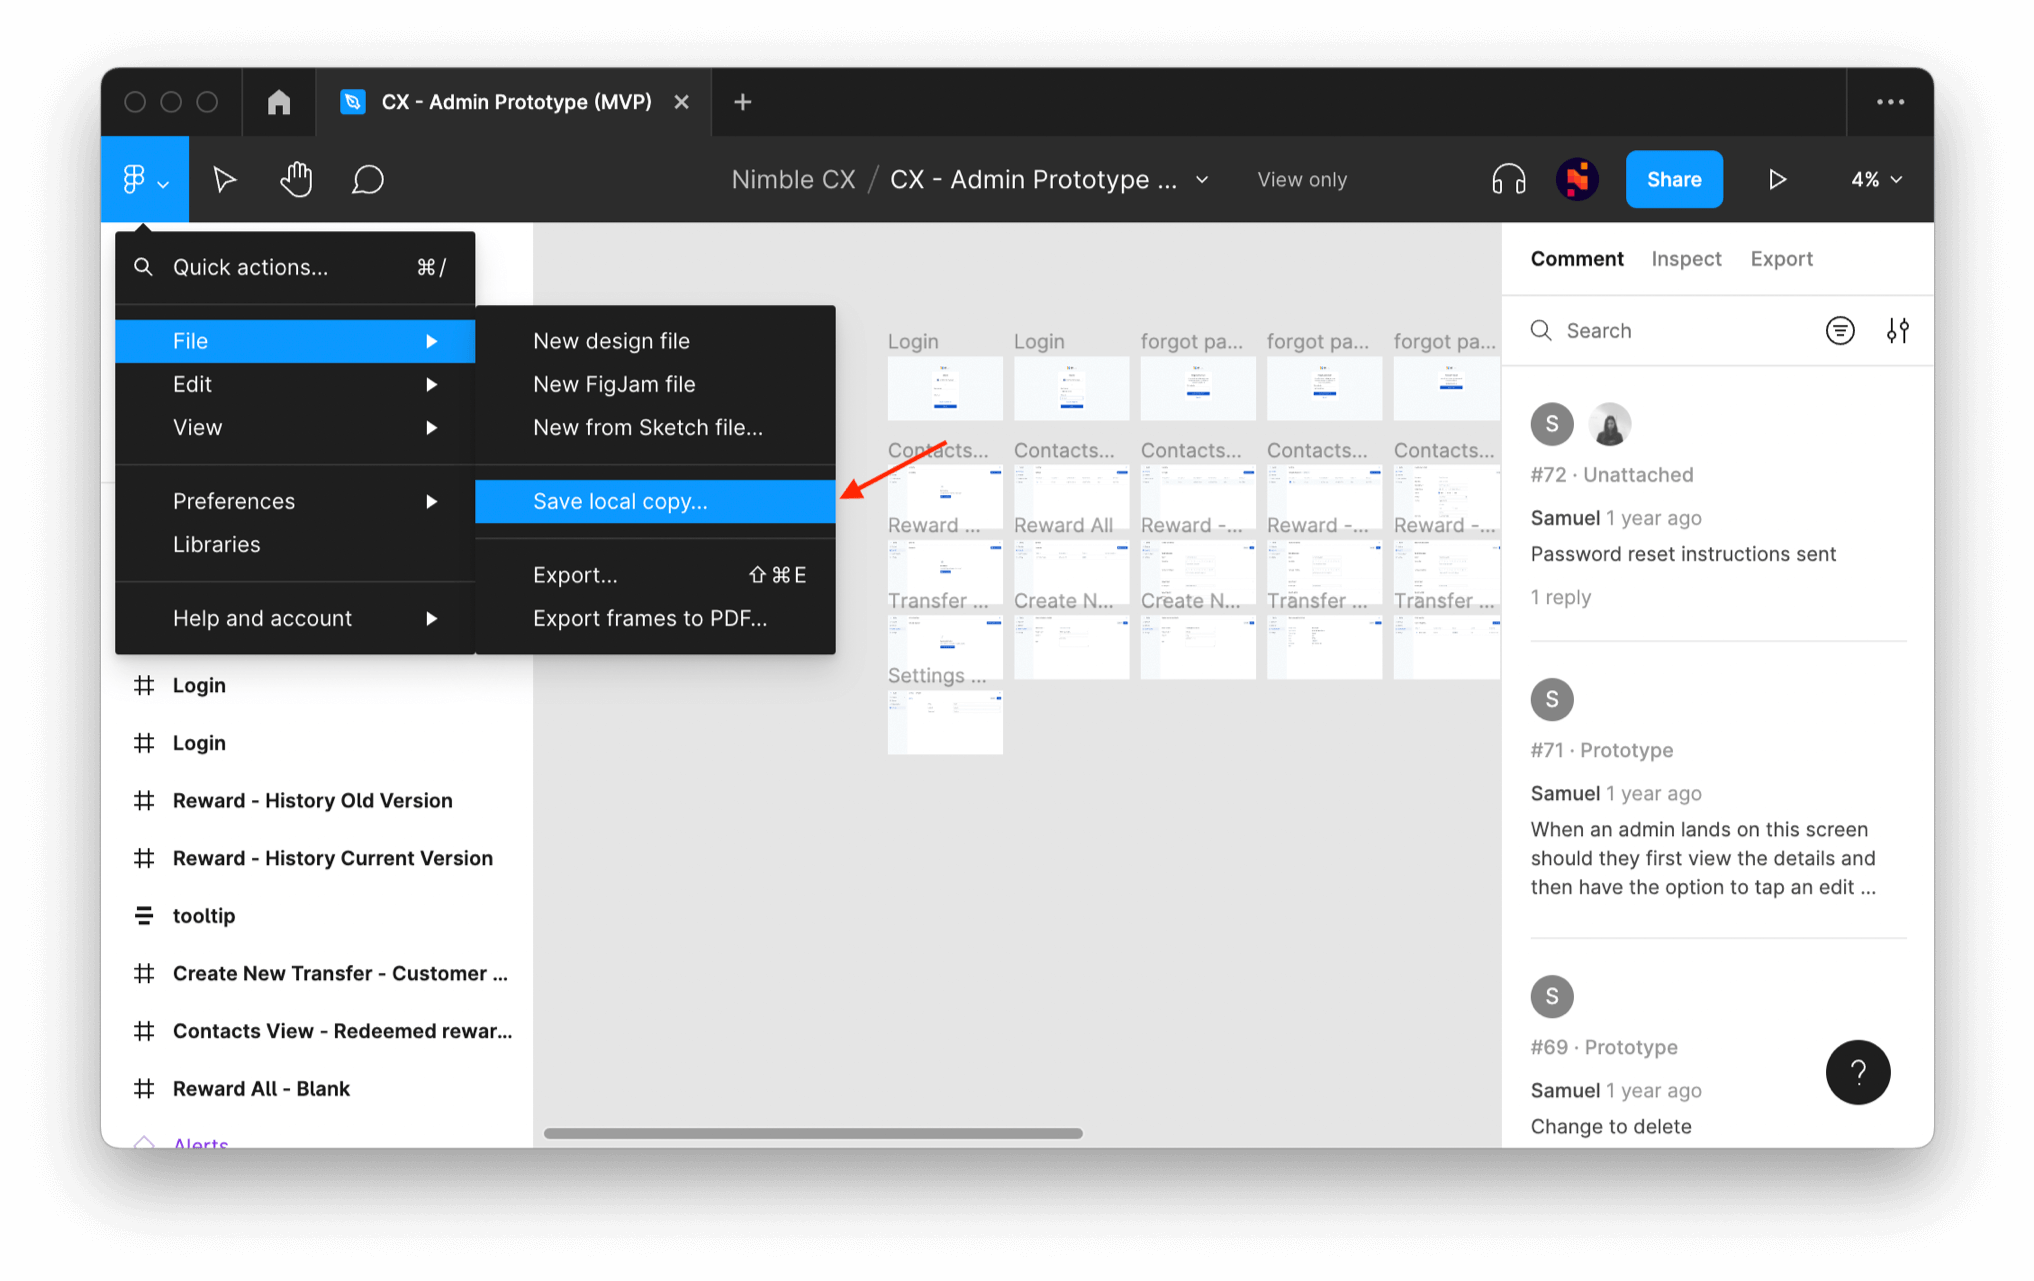The height and width of the screenshot is (1281, 2034).
Task: Expand file name dropdown chevron
Action: tap(1202, 180)
